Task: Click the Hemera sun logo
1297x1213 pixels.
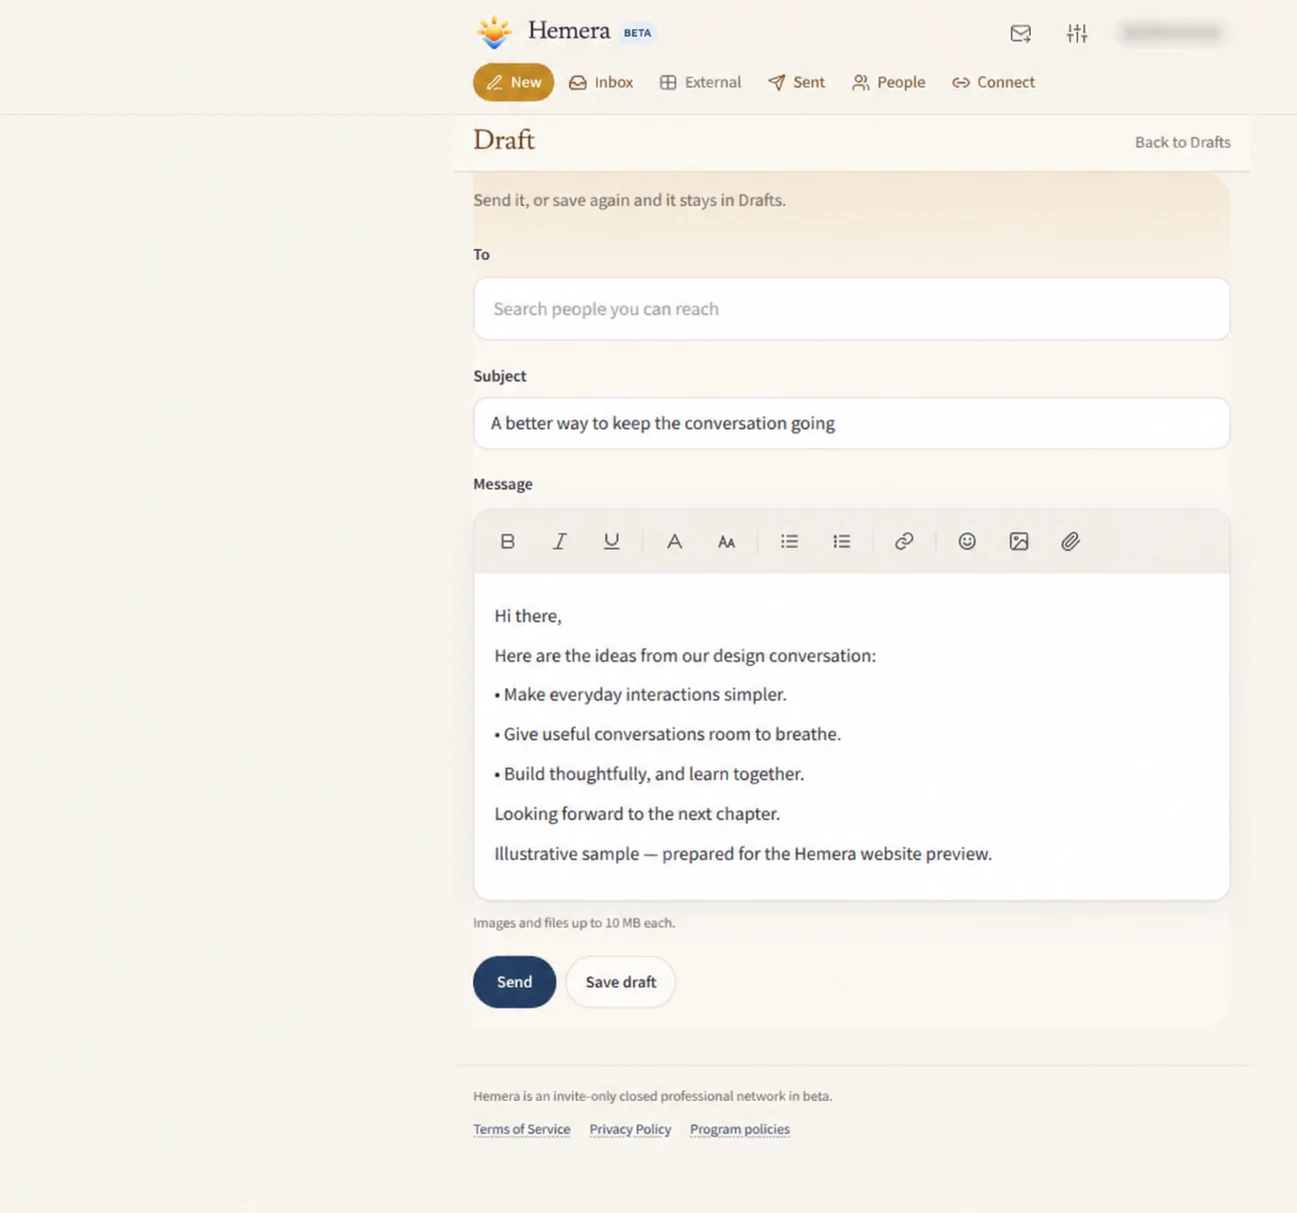Action: click(x=494, y=32)
